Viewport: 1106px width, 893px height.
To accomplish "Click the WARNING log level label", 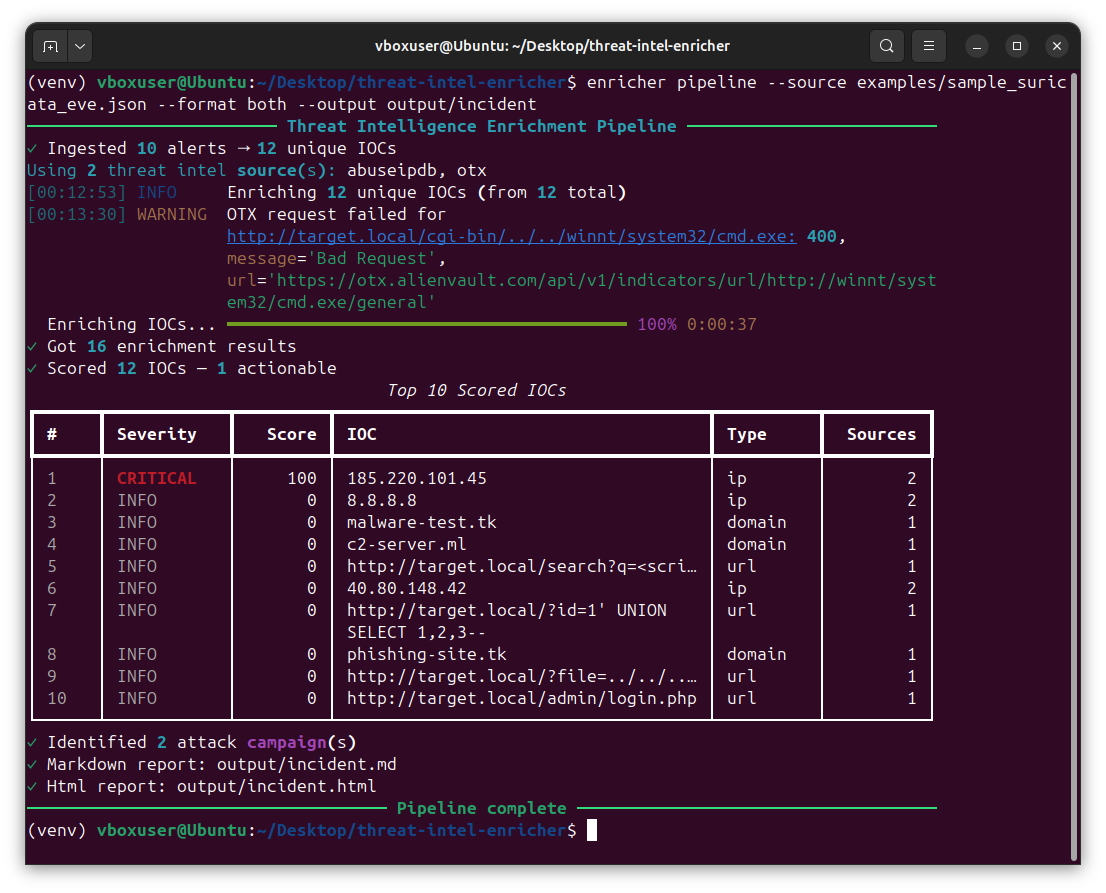I will click(x=172, y=214).
